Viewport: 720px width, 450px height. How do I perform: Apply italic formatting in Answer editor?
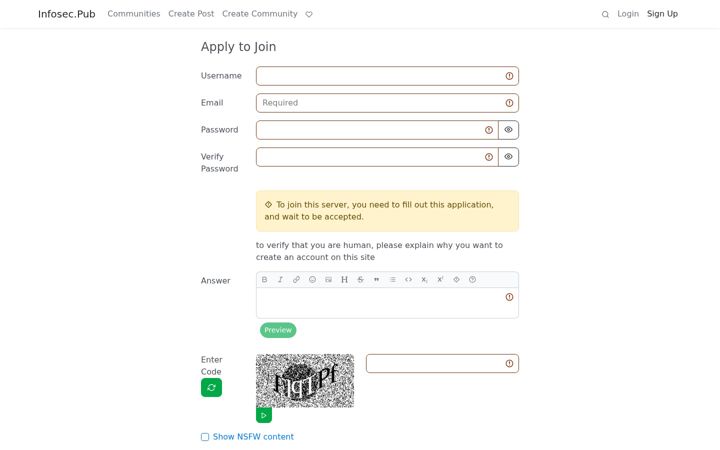[x=281, y=280]
